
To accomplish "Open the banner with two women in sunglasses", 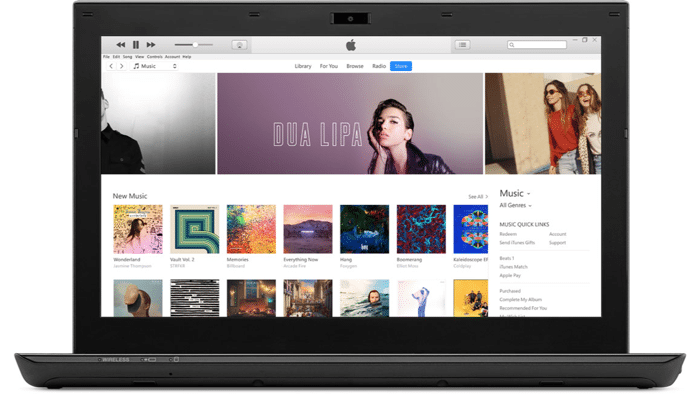I will click(x=543, y=124).
